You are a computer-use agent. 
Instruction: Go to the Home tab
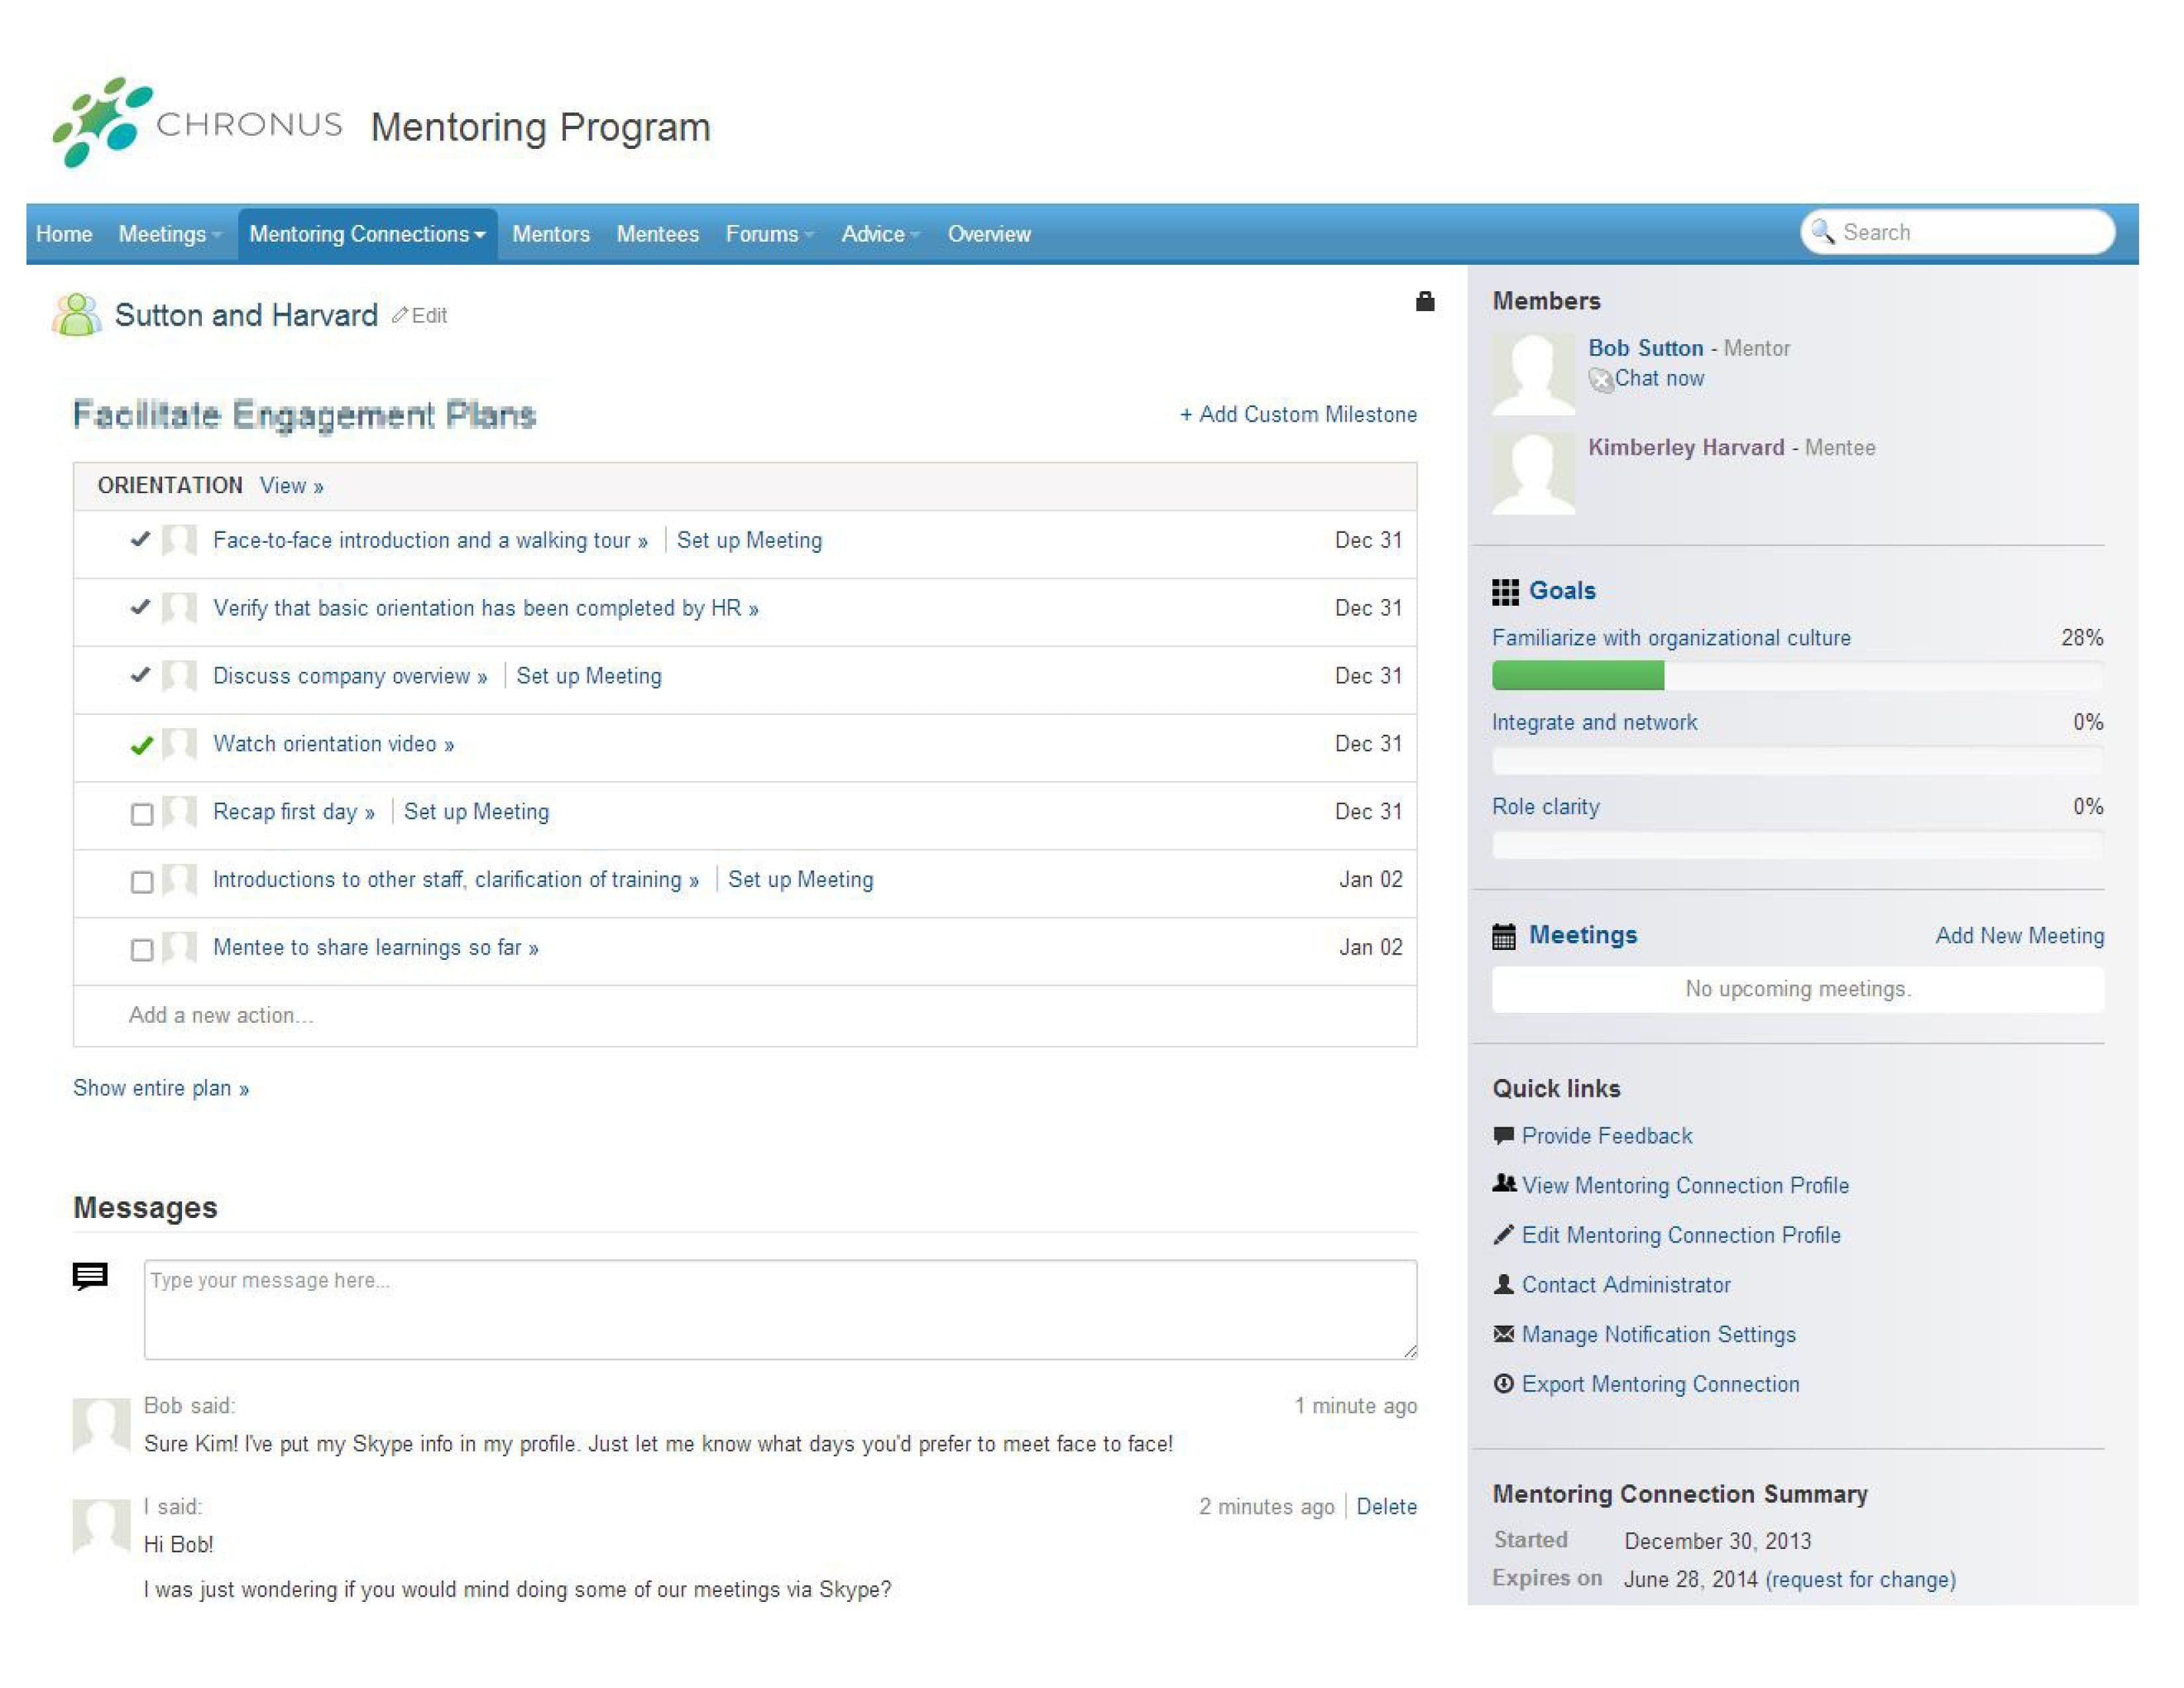pyautogui.click(x=64, y=234)
